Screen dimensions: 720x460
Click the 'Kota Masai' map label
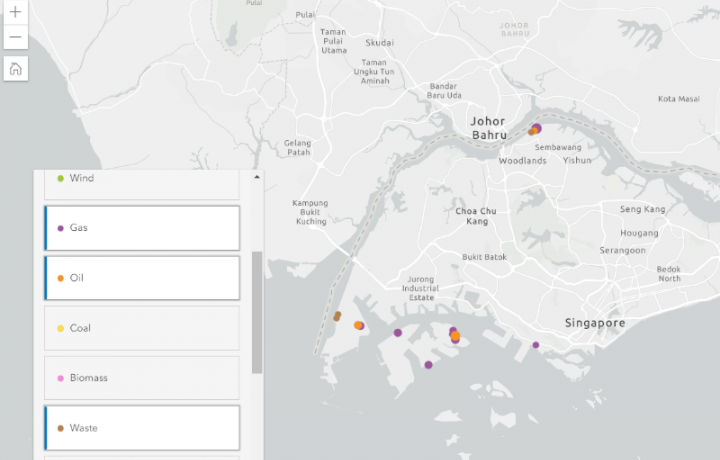pyautogui.click(x=679, y=99)
